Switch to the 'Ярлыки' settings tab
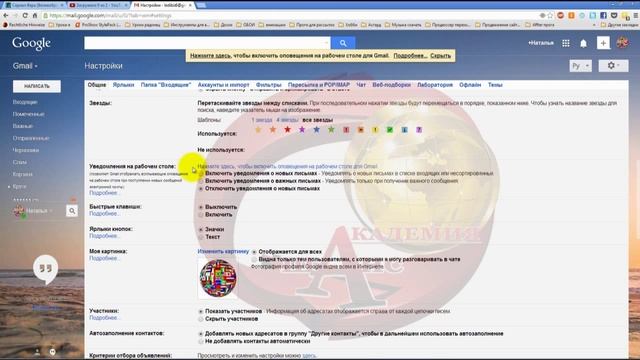The image size is (640, 360). pyautogui.click(x=123, y=85)
